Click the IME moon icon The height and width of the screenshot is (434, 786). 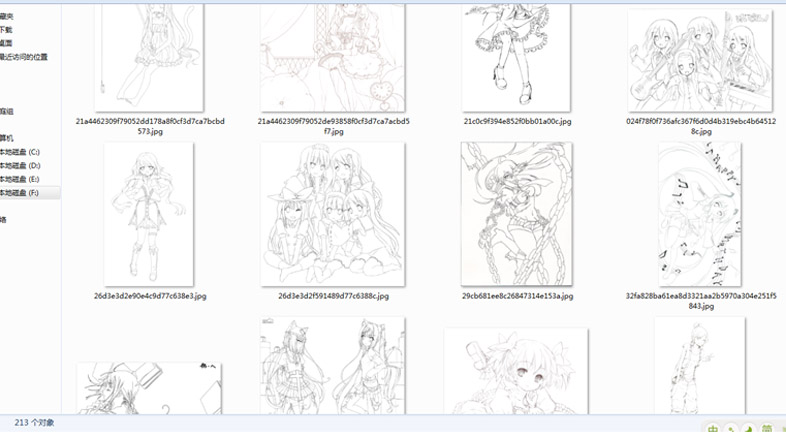tap(749, 428)
